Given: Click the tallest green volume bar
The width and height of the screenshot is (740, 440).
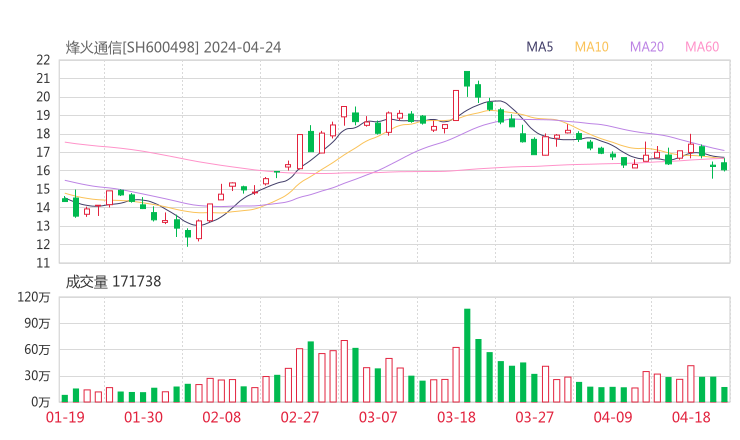Looking at the screenshot, I should coord(467,355).
